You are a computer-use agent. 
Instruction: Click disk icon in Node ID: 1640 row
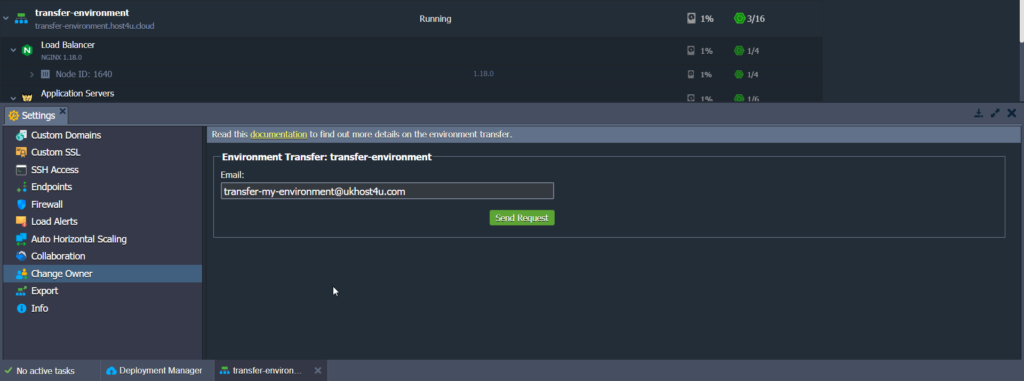point(691,75)
